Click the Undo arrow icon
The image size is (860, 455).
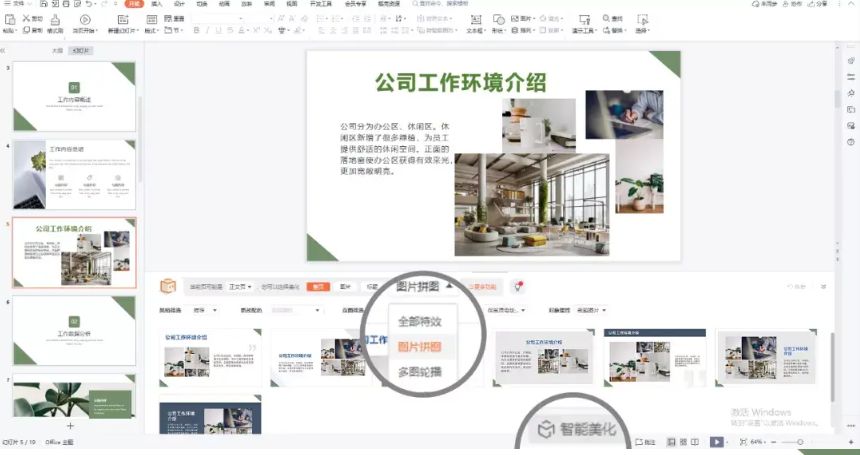point(89,4)
